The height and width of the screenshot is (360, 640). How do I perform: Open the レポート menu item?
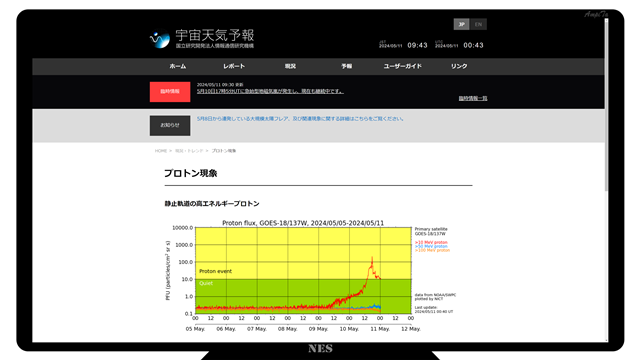coord(234,66)
